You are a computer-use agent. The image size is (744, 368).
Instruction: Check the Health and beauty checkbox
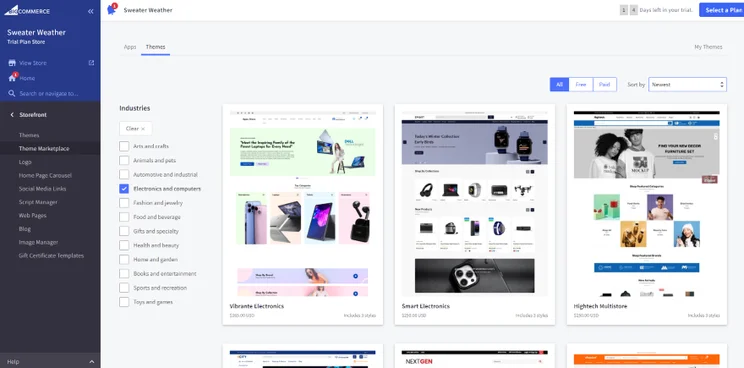[124, 245]
